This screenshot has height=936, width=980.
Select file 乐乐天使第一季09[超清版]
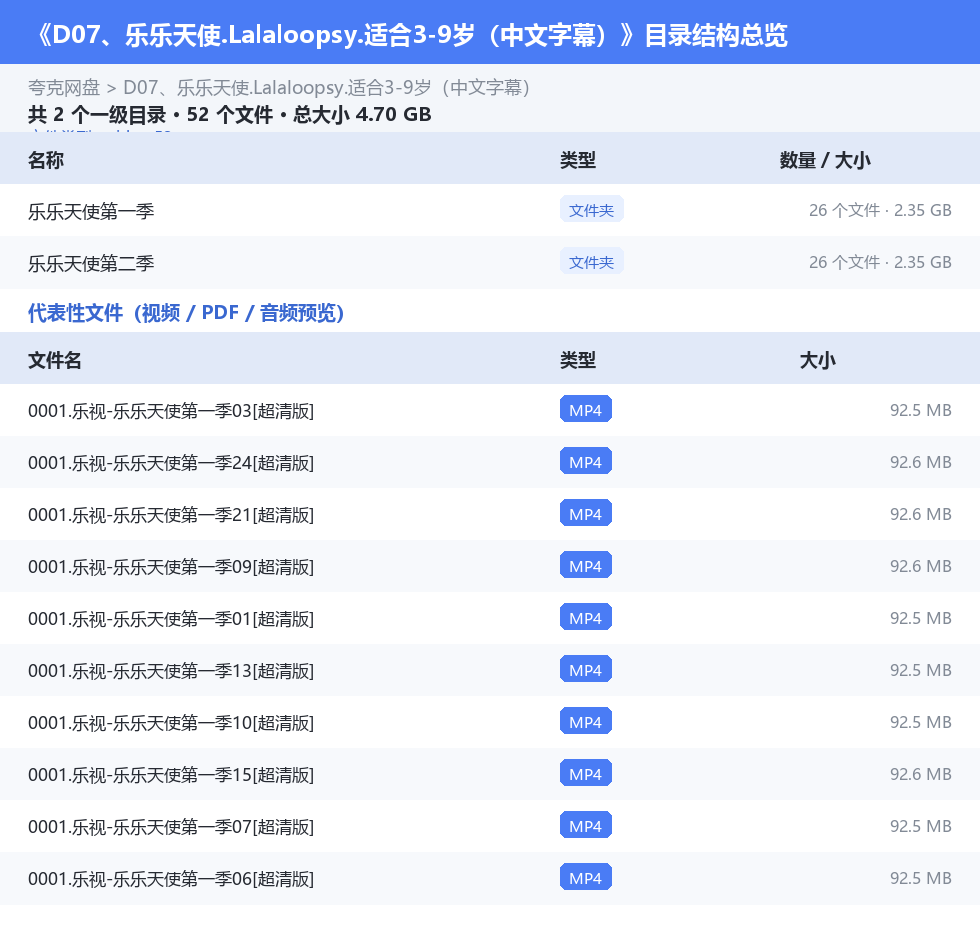[x=171, y=567]
